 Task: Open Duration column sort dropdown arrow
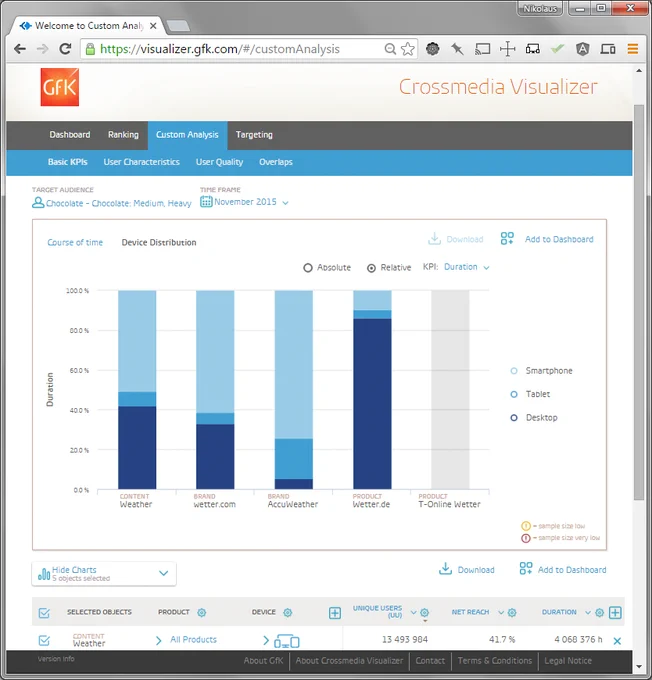(588, 612)
